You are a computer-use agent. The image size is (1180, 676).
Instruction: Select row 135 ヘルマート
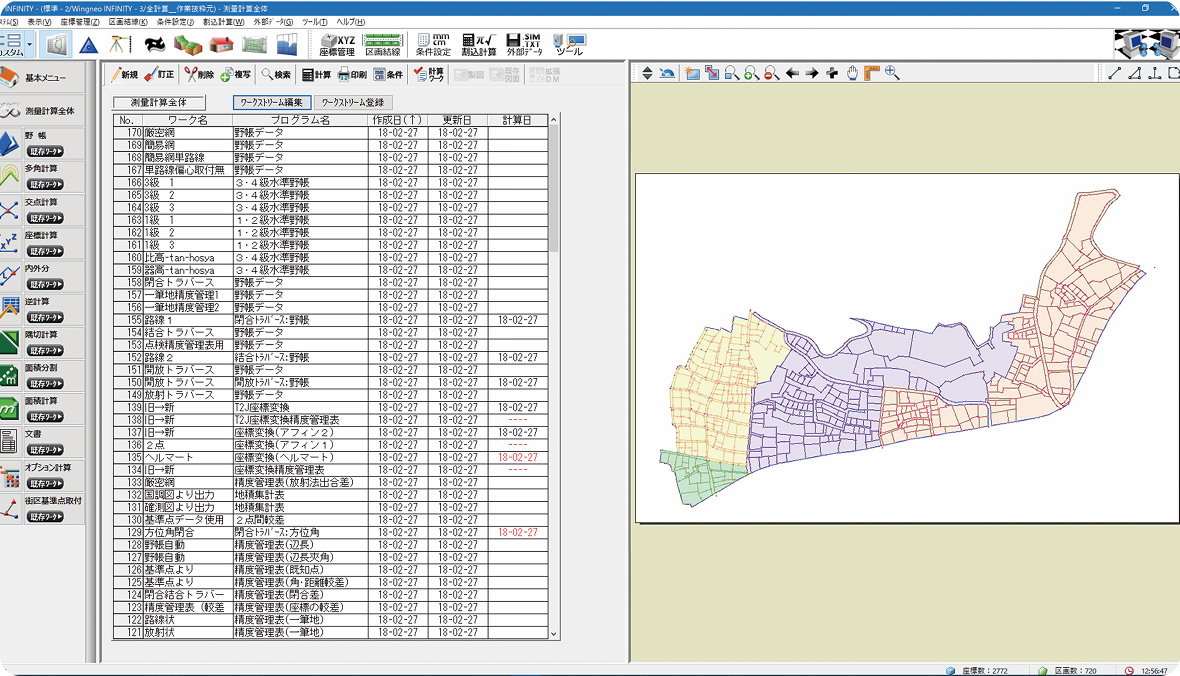coord(330,458)
